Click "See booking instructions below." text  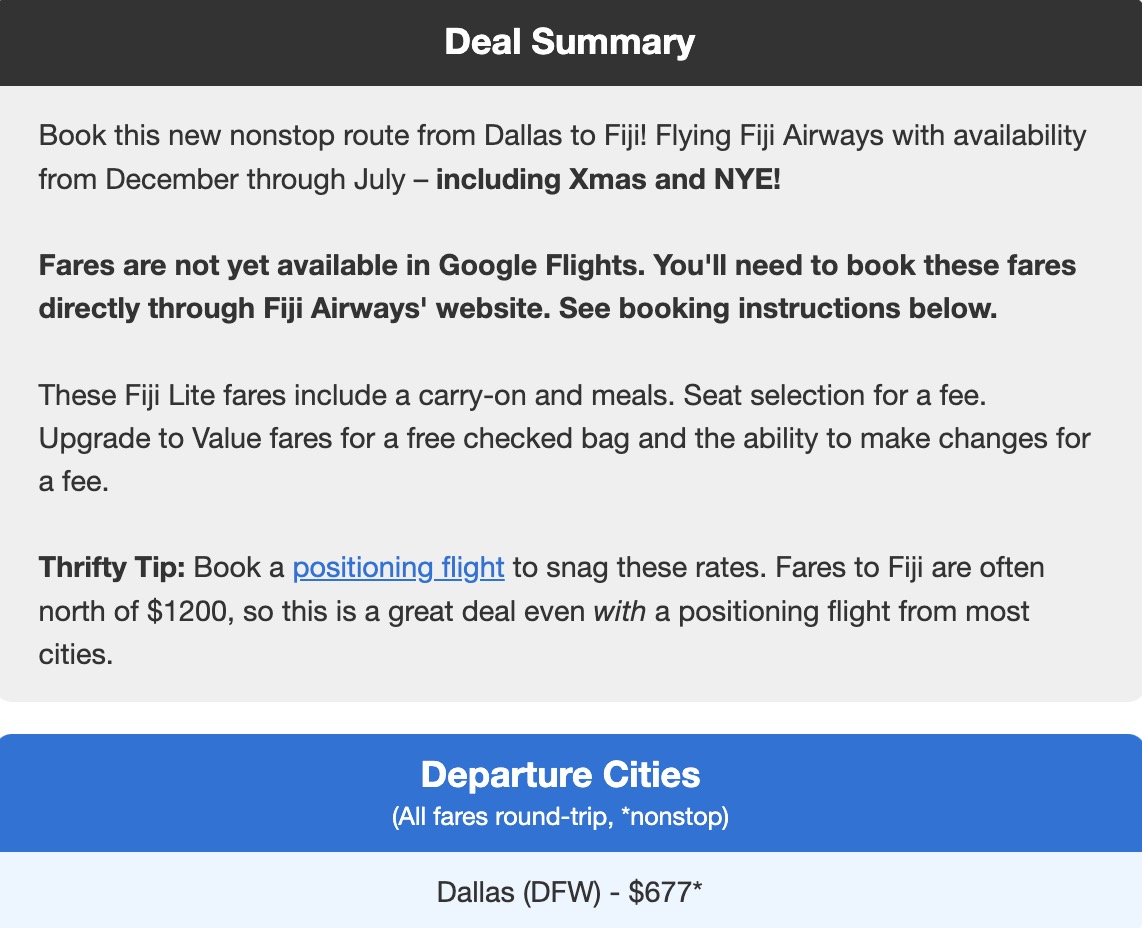778,308
